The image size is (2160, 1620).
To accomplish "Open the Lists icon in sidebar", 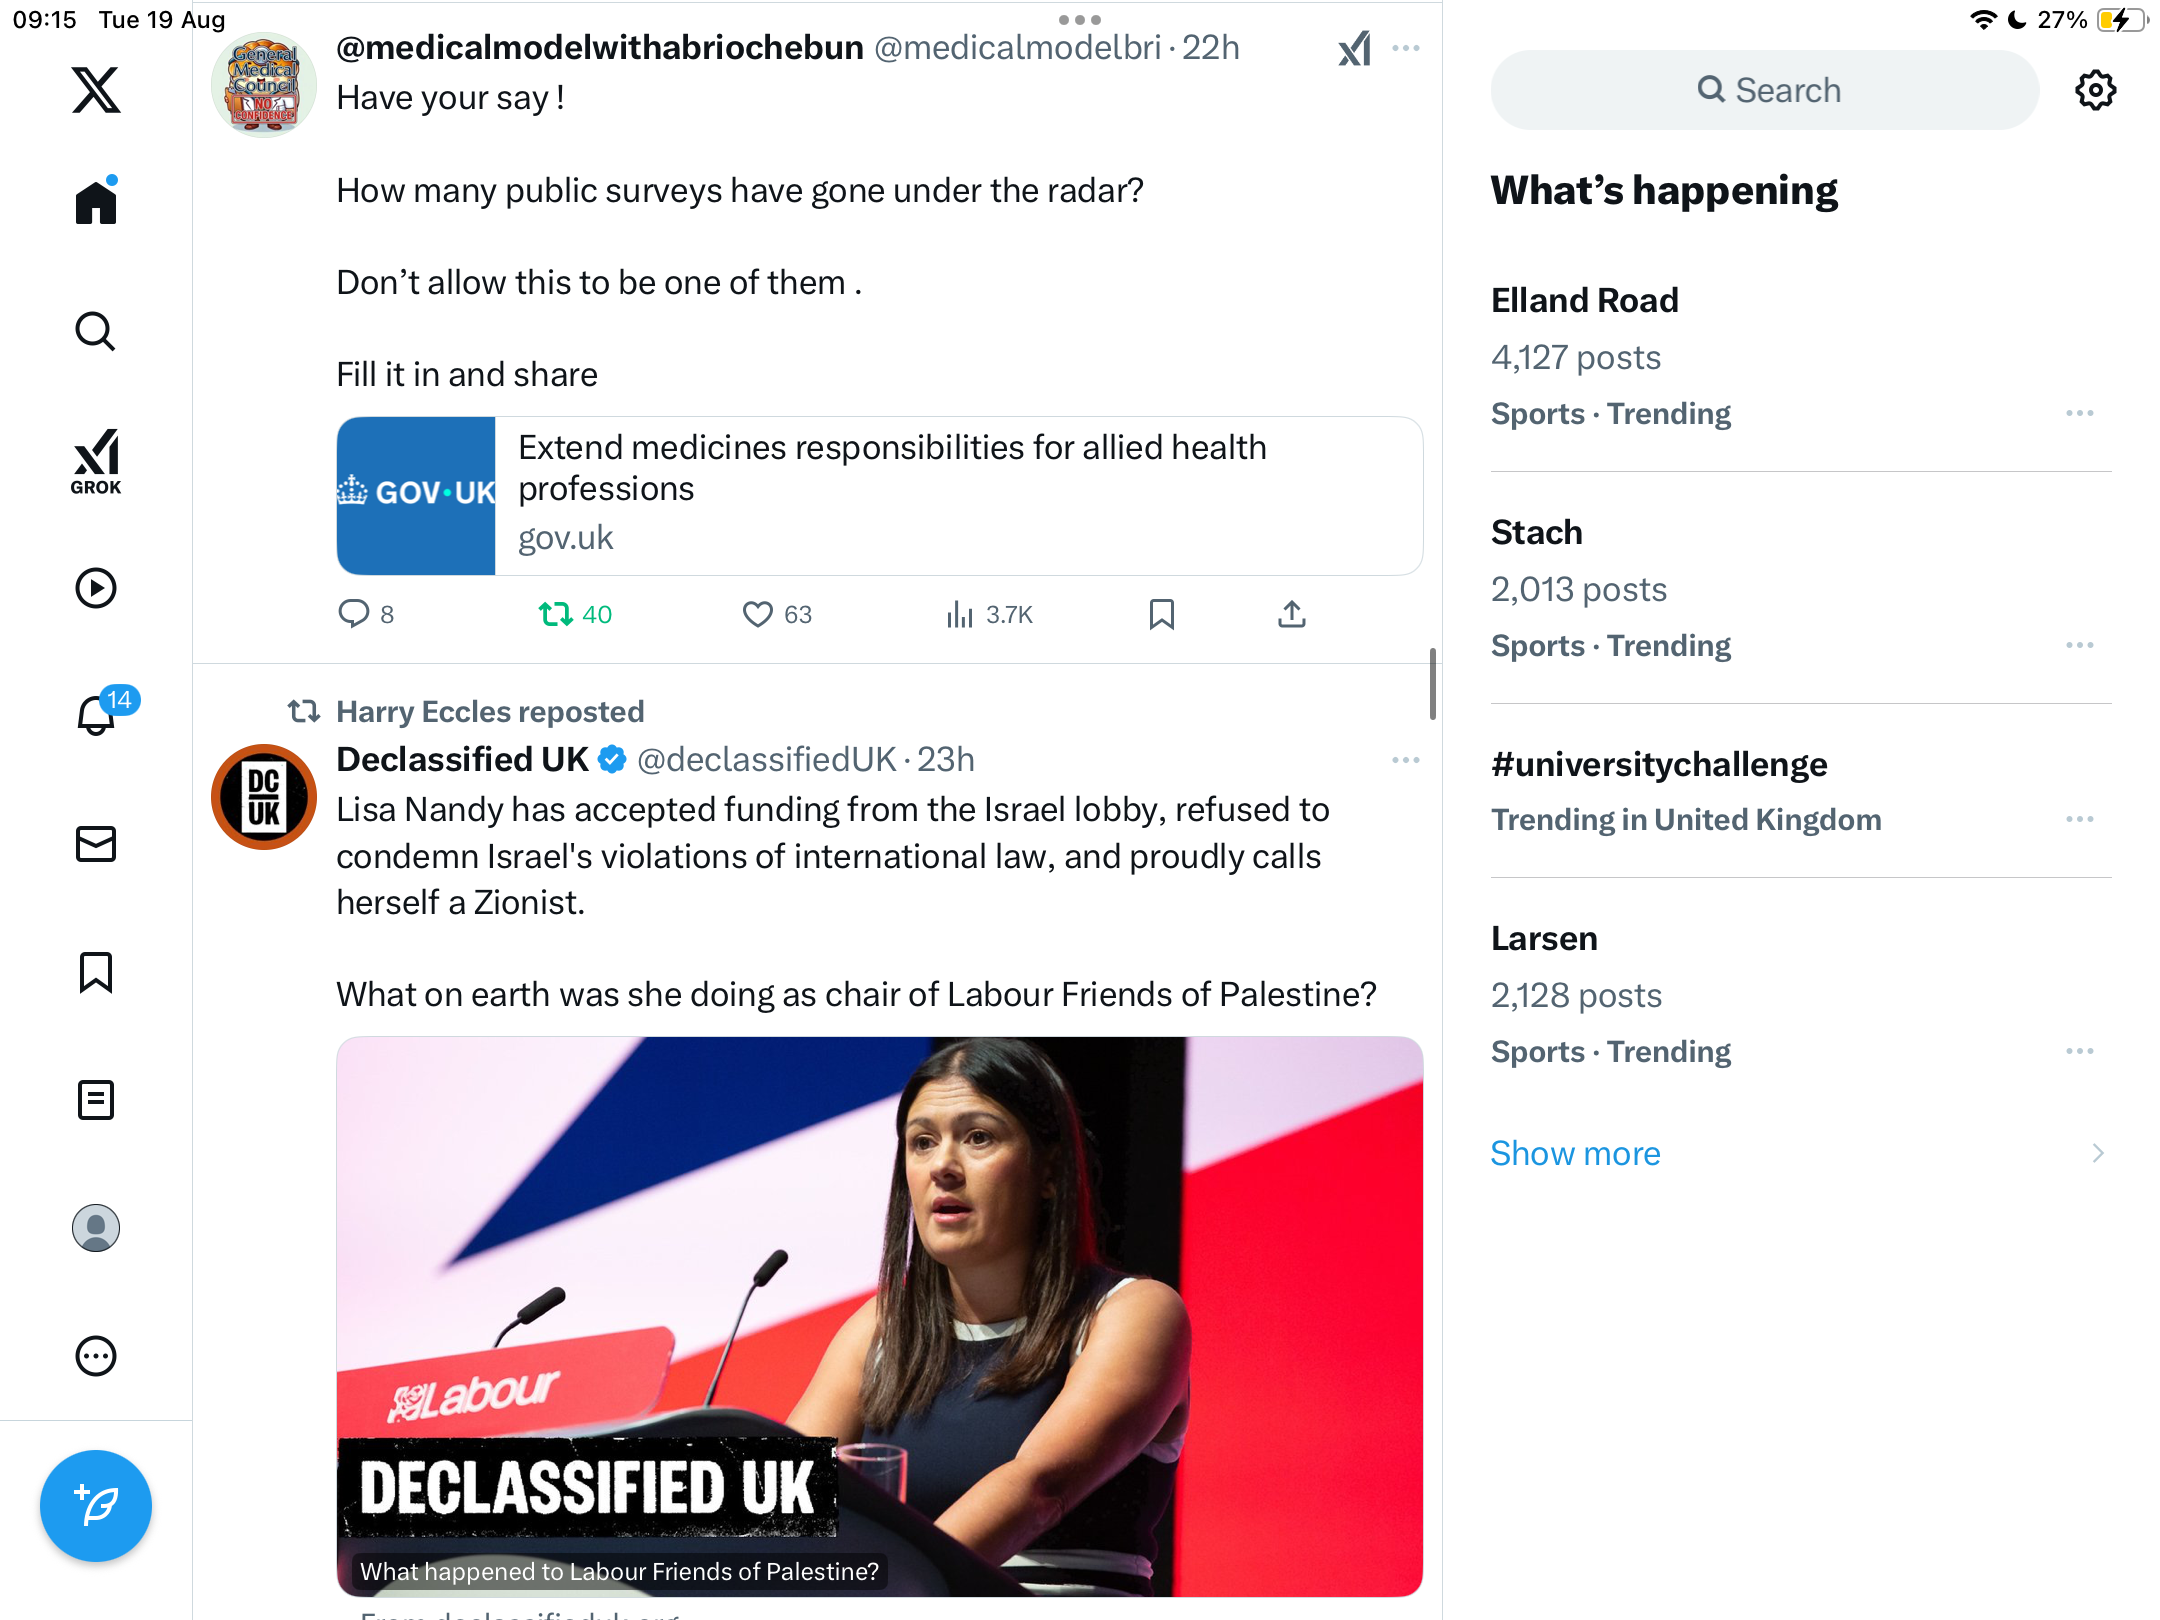I will [96, 1100].
